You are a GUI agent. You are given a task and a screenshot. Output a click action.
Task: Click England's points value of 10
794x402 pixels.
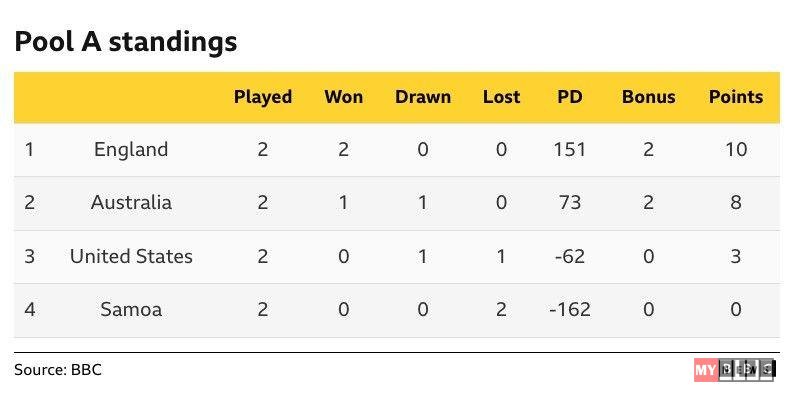coord(736,150)
